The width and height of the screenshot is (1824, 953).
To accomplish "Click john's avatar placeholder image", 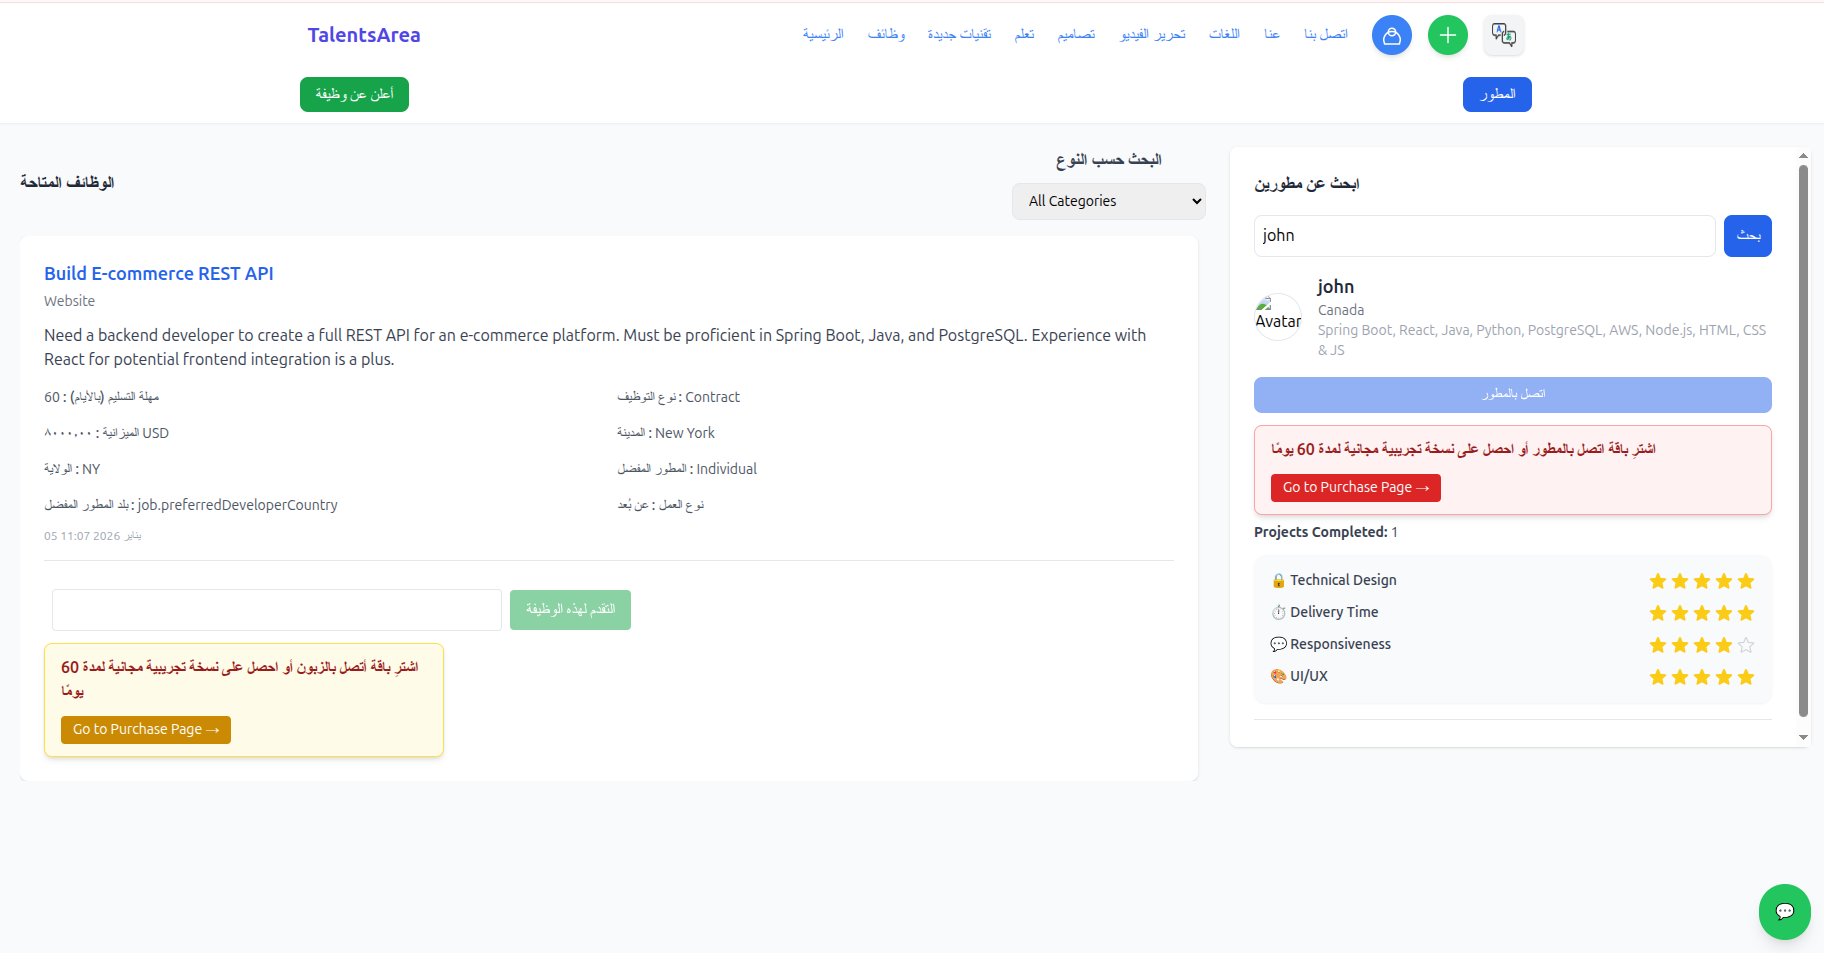I will click(1277, 317).
